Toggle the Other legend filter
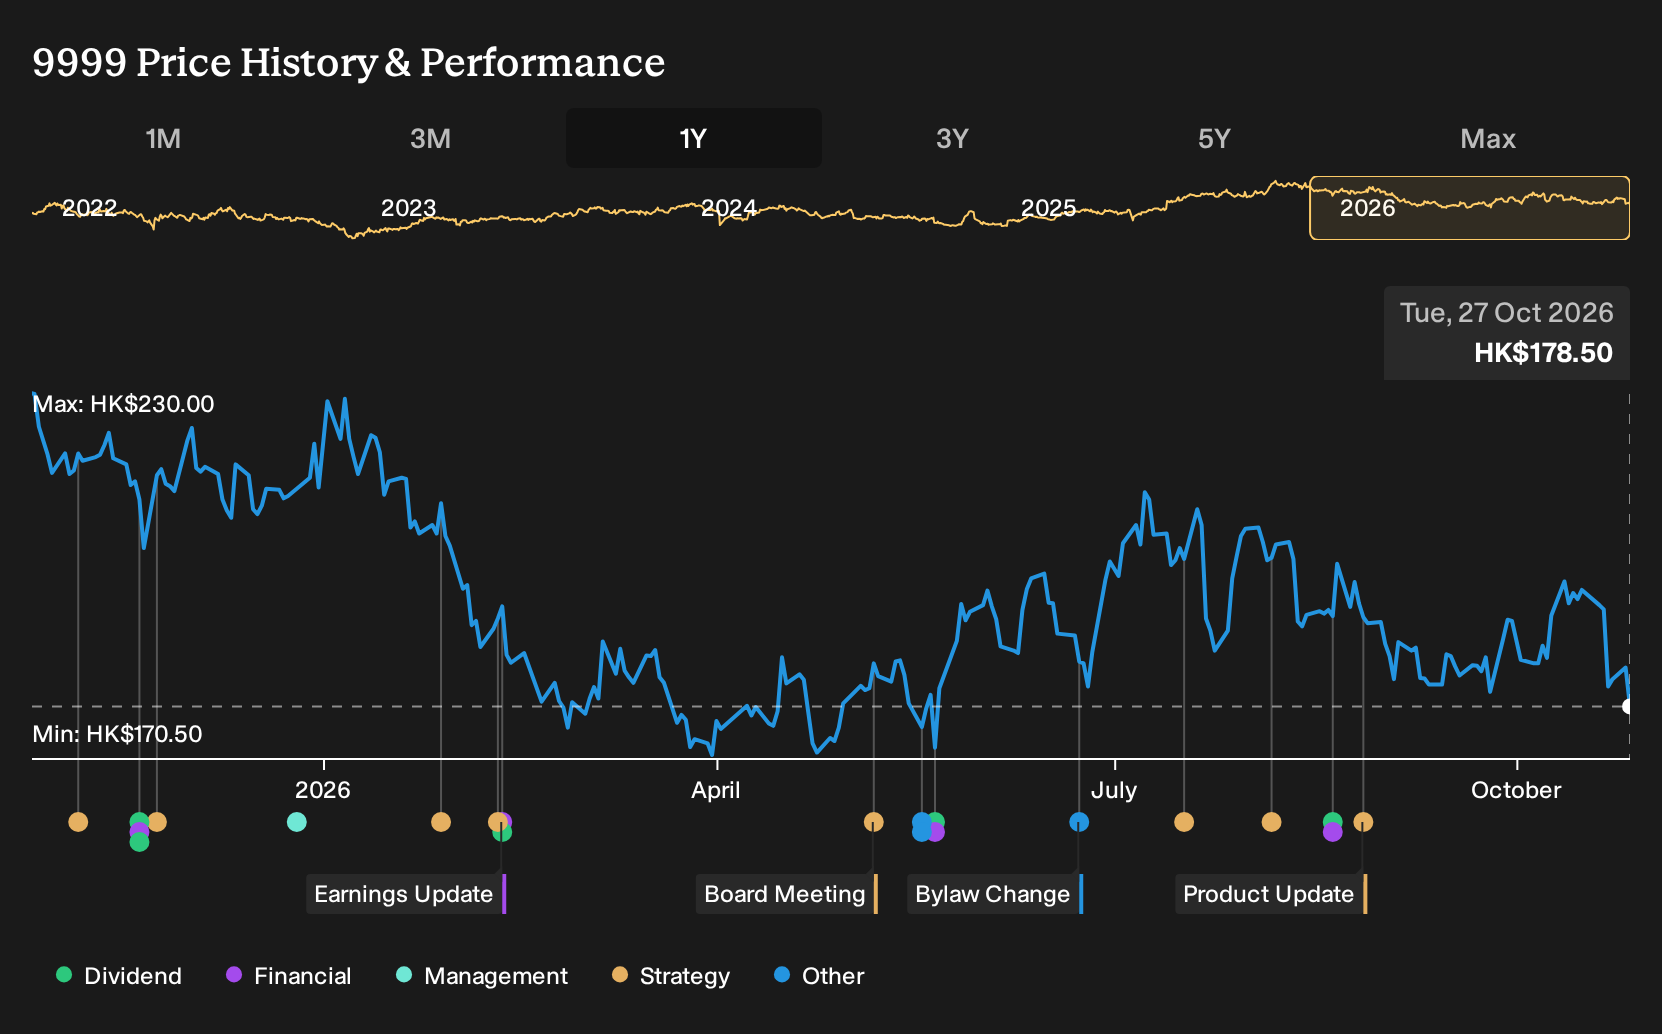This screenshot has height=1034, width=1662. pyautogui.click(x=819, y=976)
